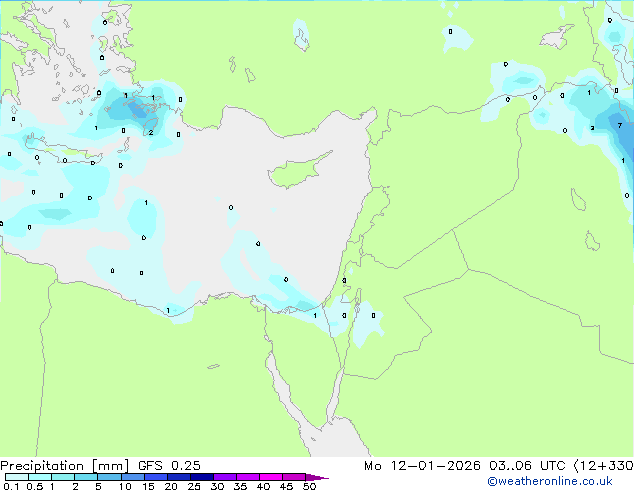Click the "Precipitation" title text
Screen dimensions: 634x490
[42, 466]
